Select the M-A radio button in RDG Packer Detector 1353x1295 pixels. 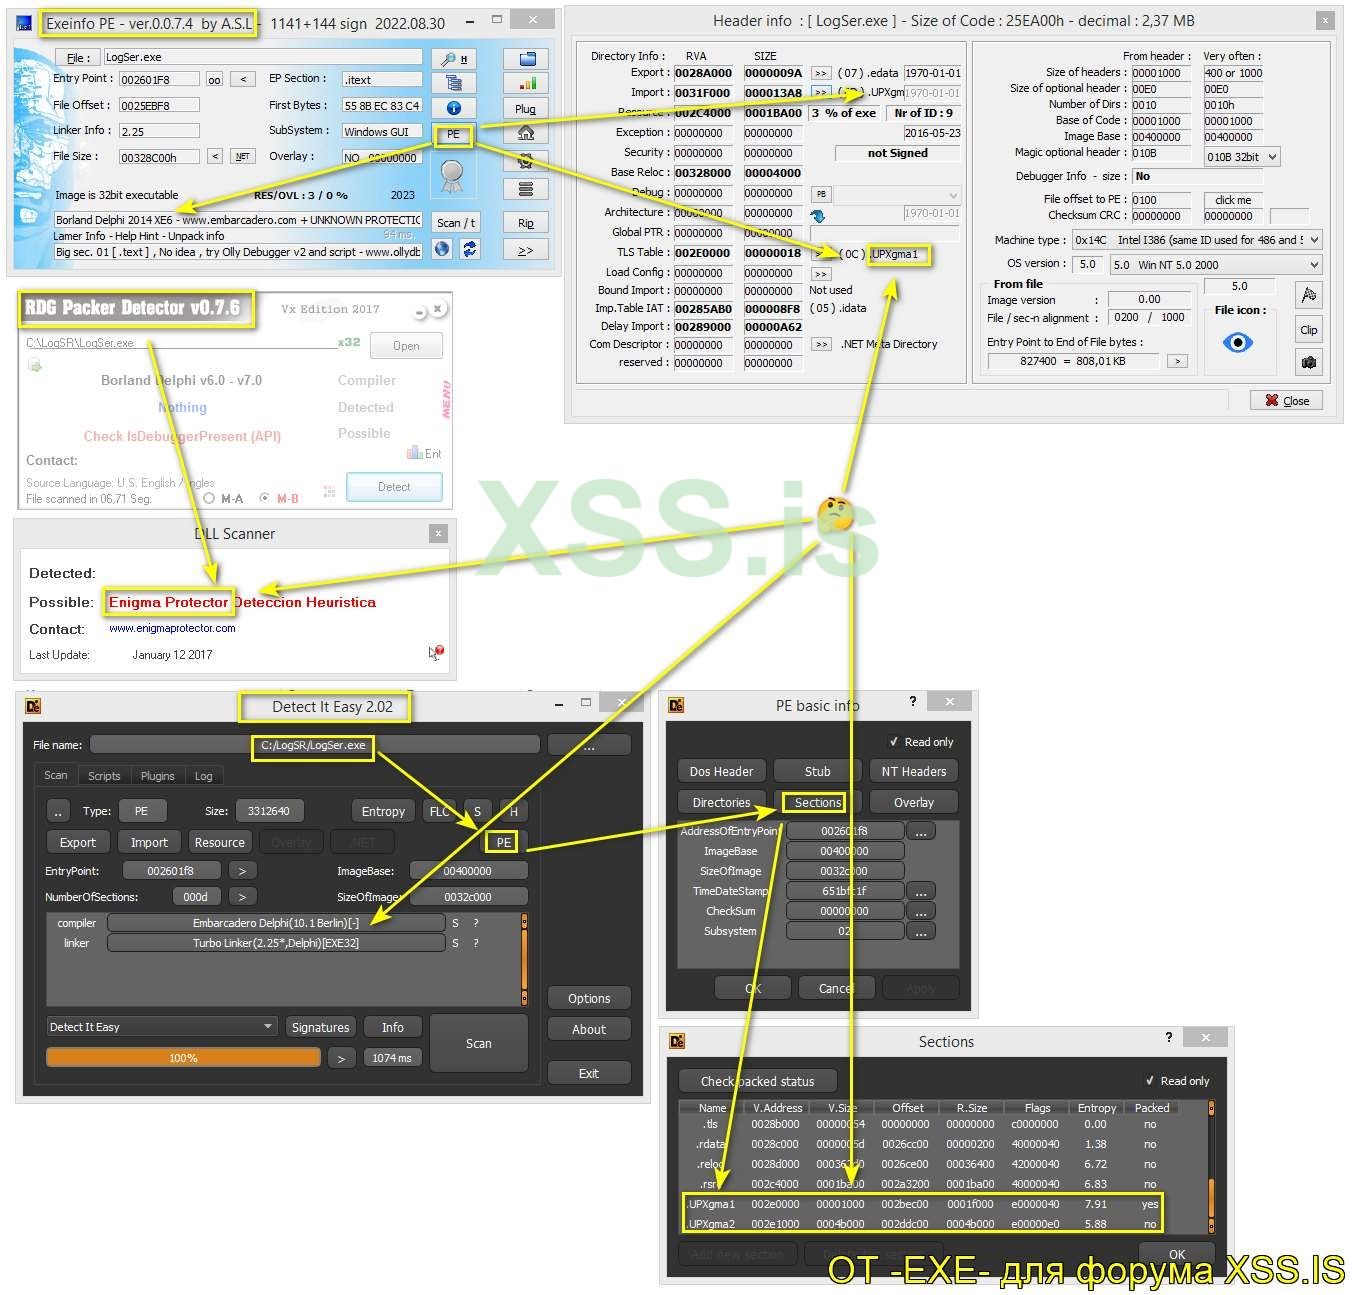[x=209, y=498]
